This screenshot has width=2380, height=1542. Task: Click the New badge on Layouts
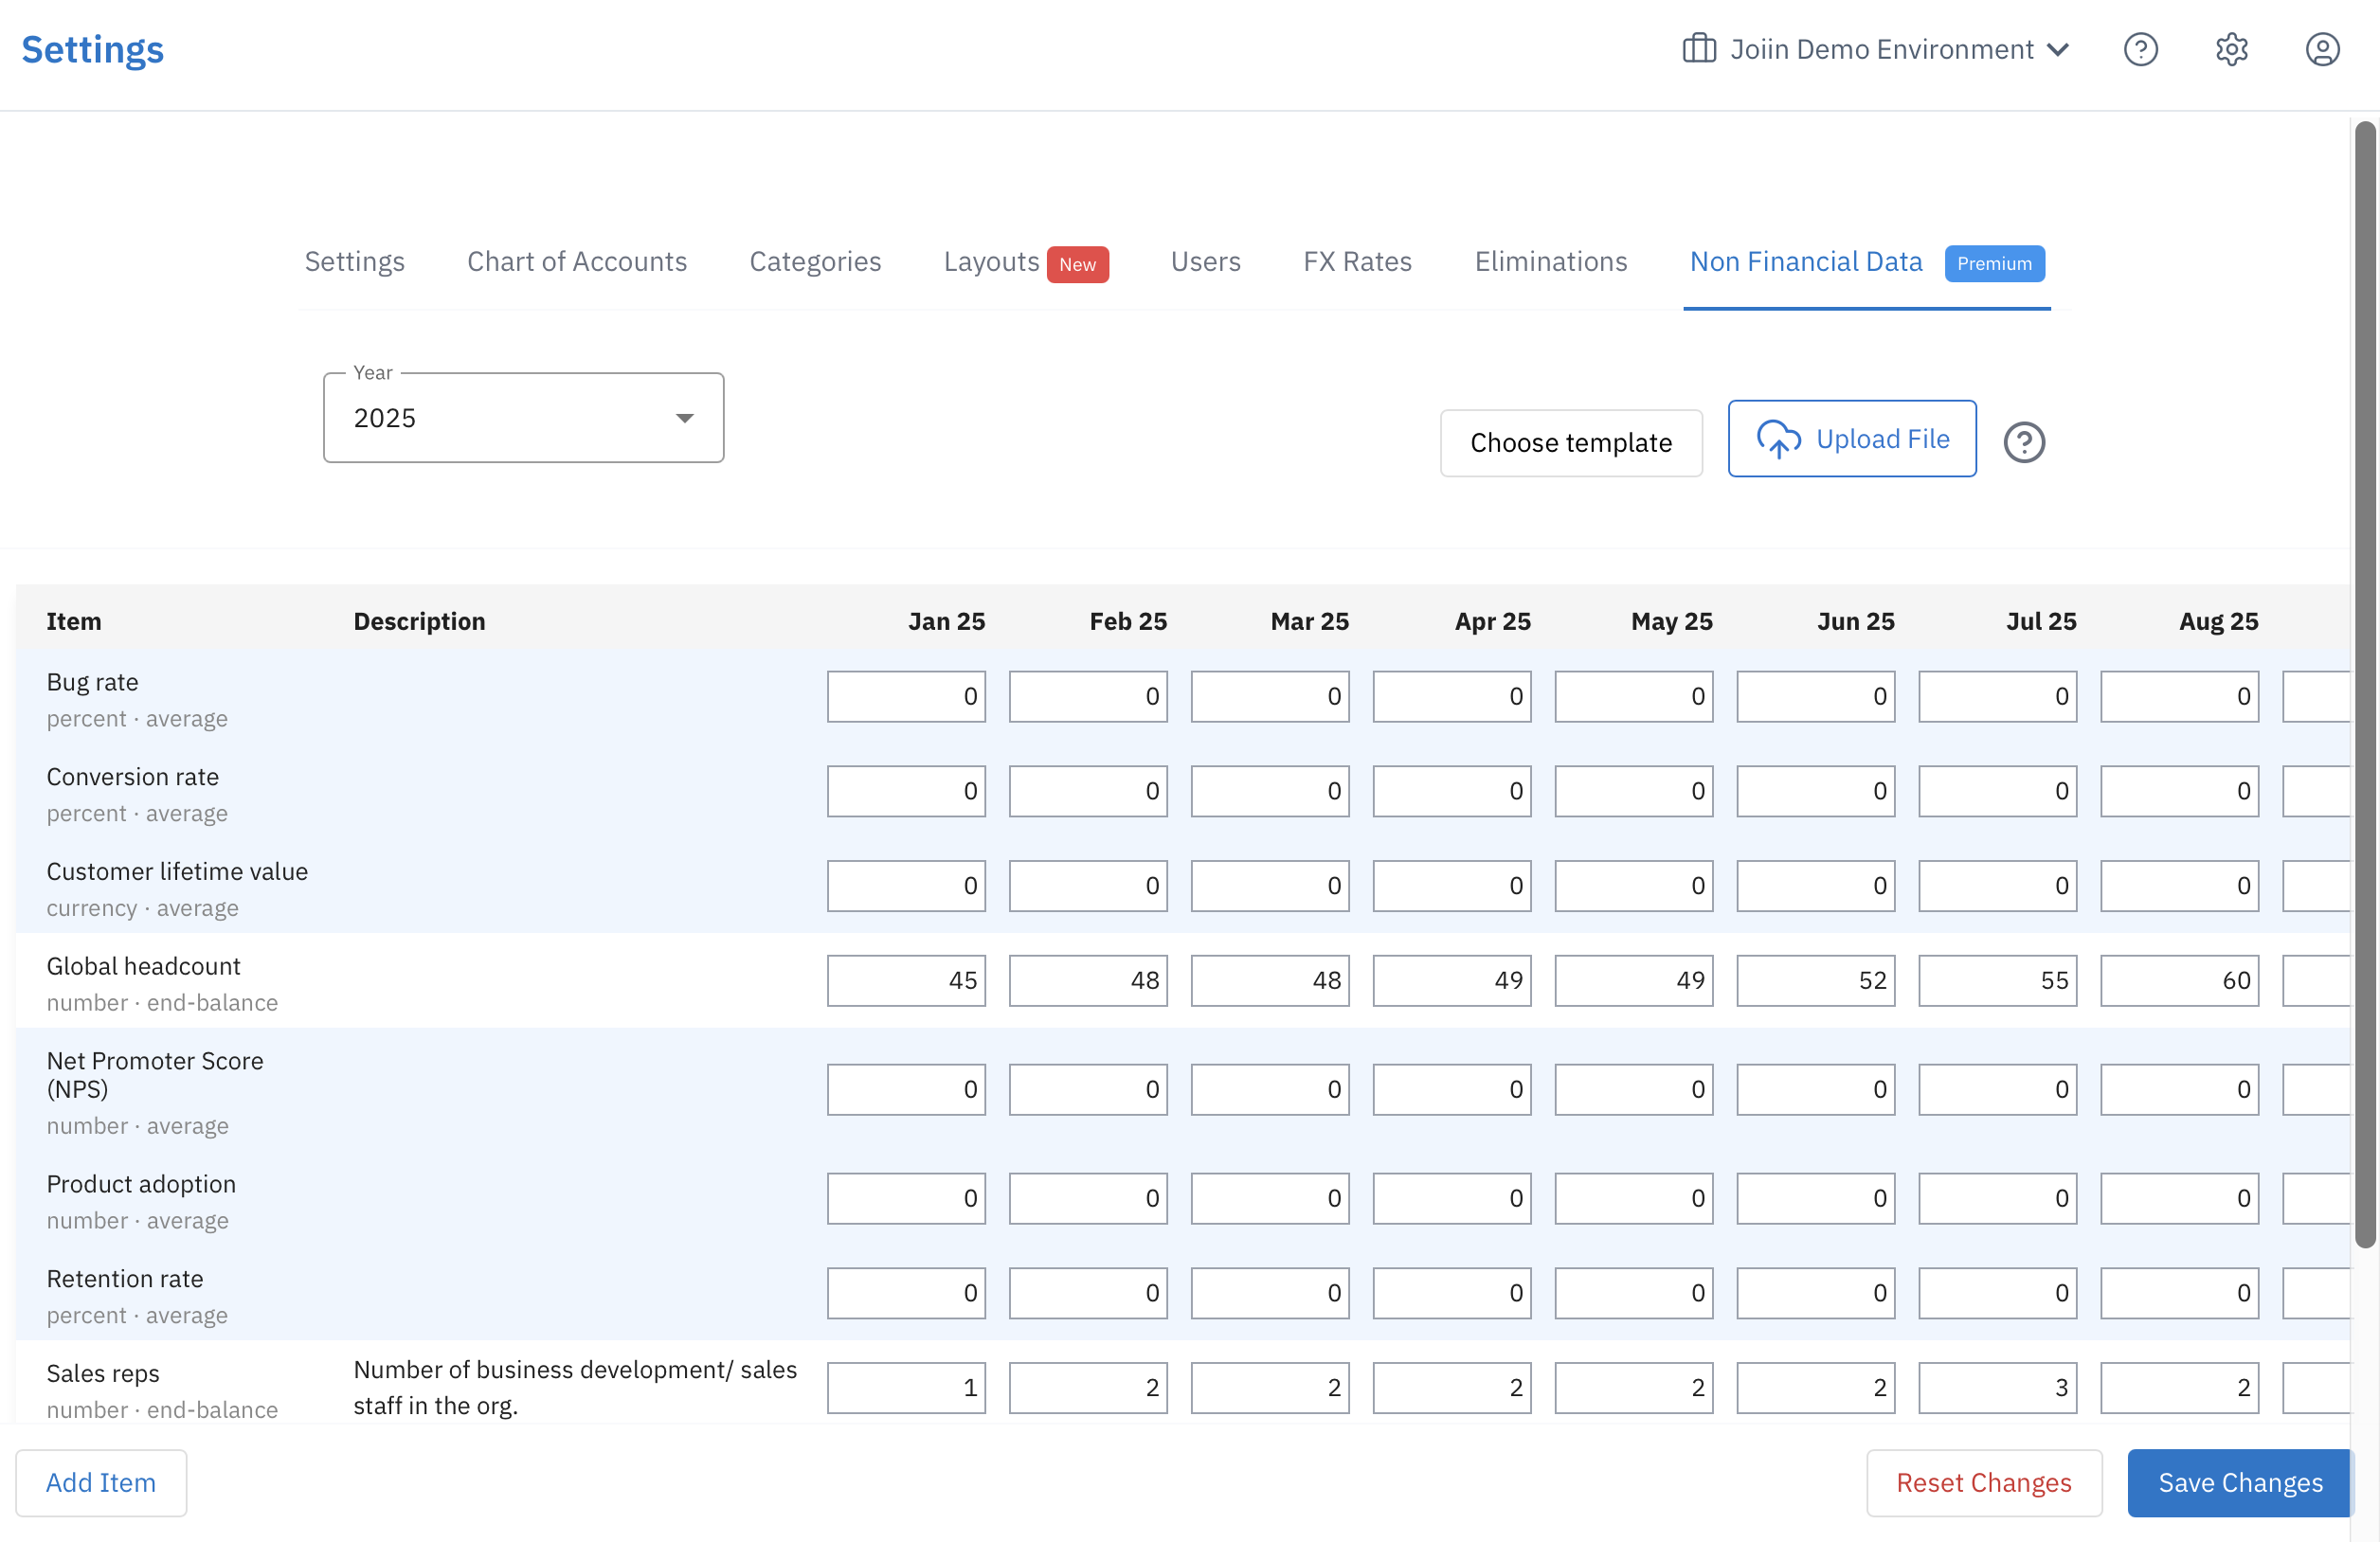(1077, 264)
